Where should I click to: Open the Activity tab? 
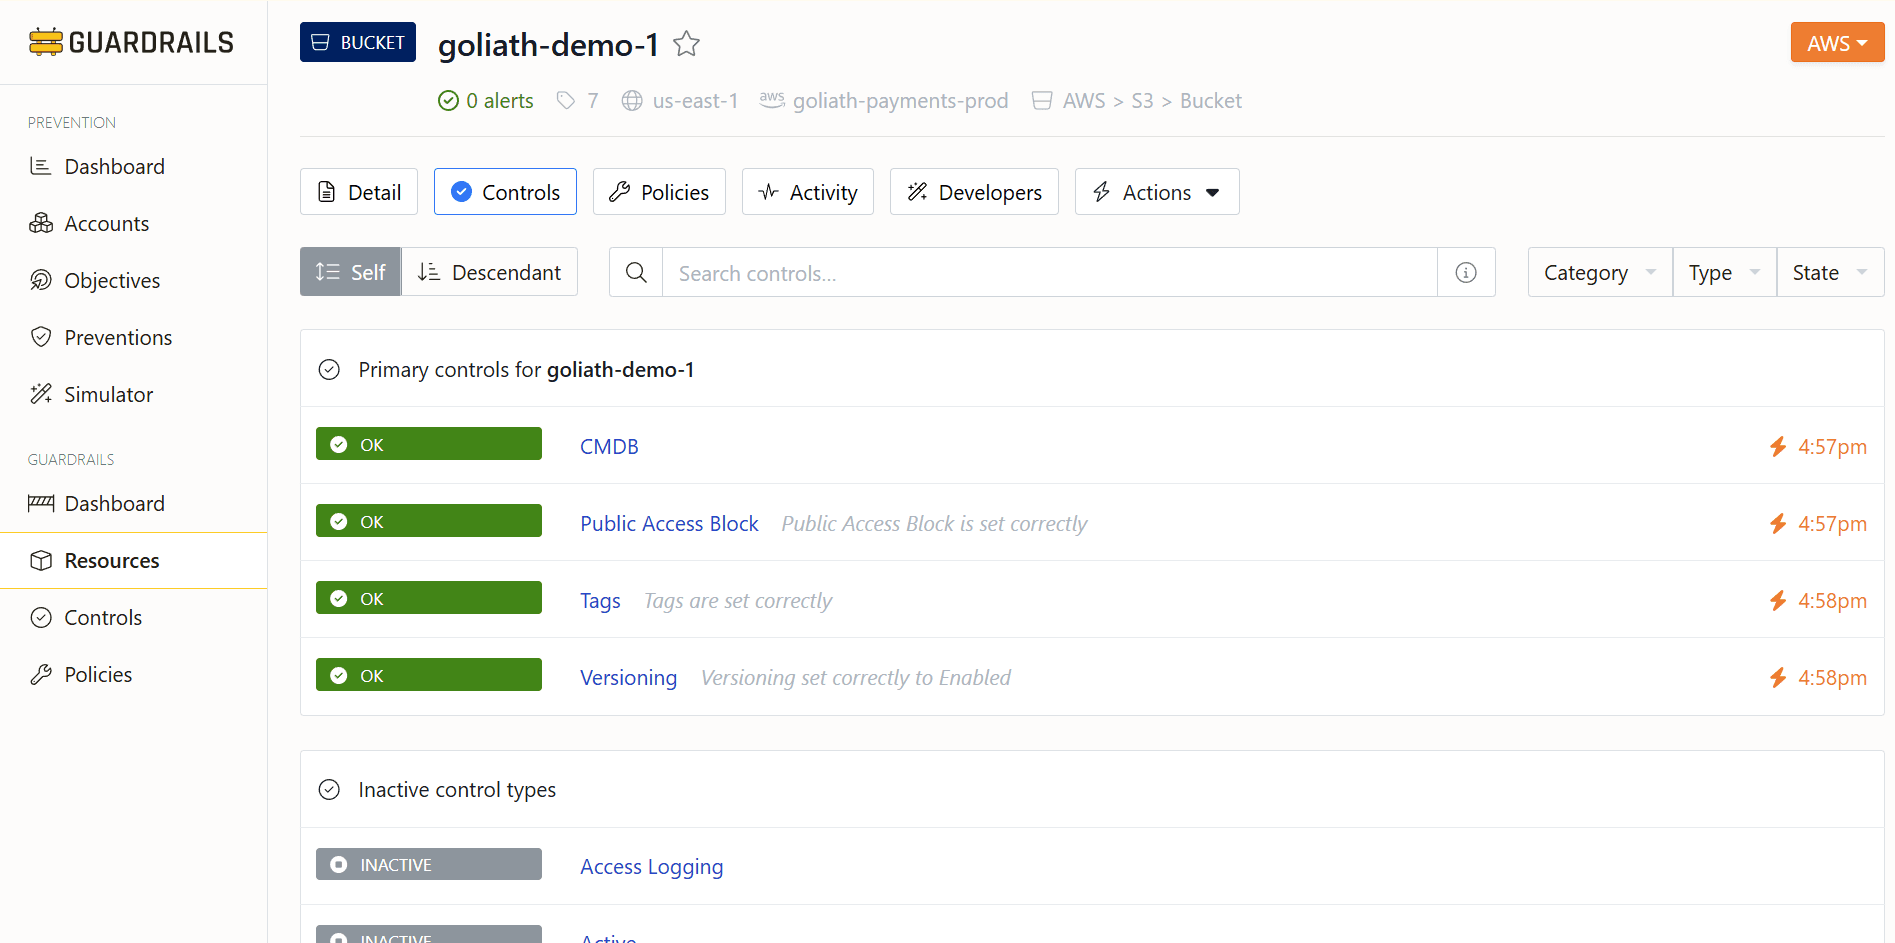pos(807,192)
